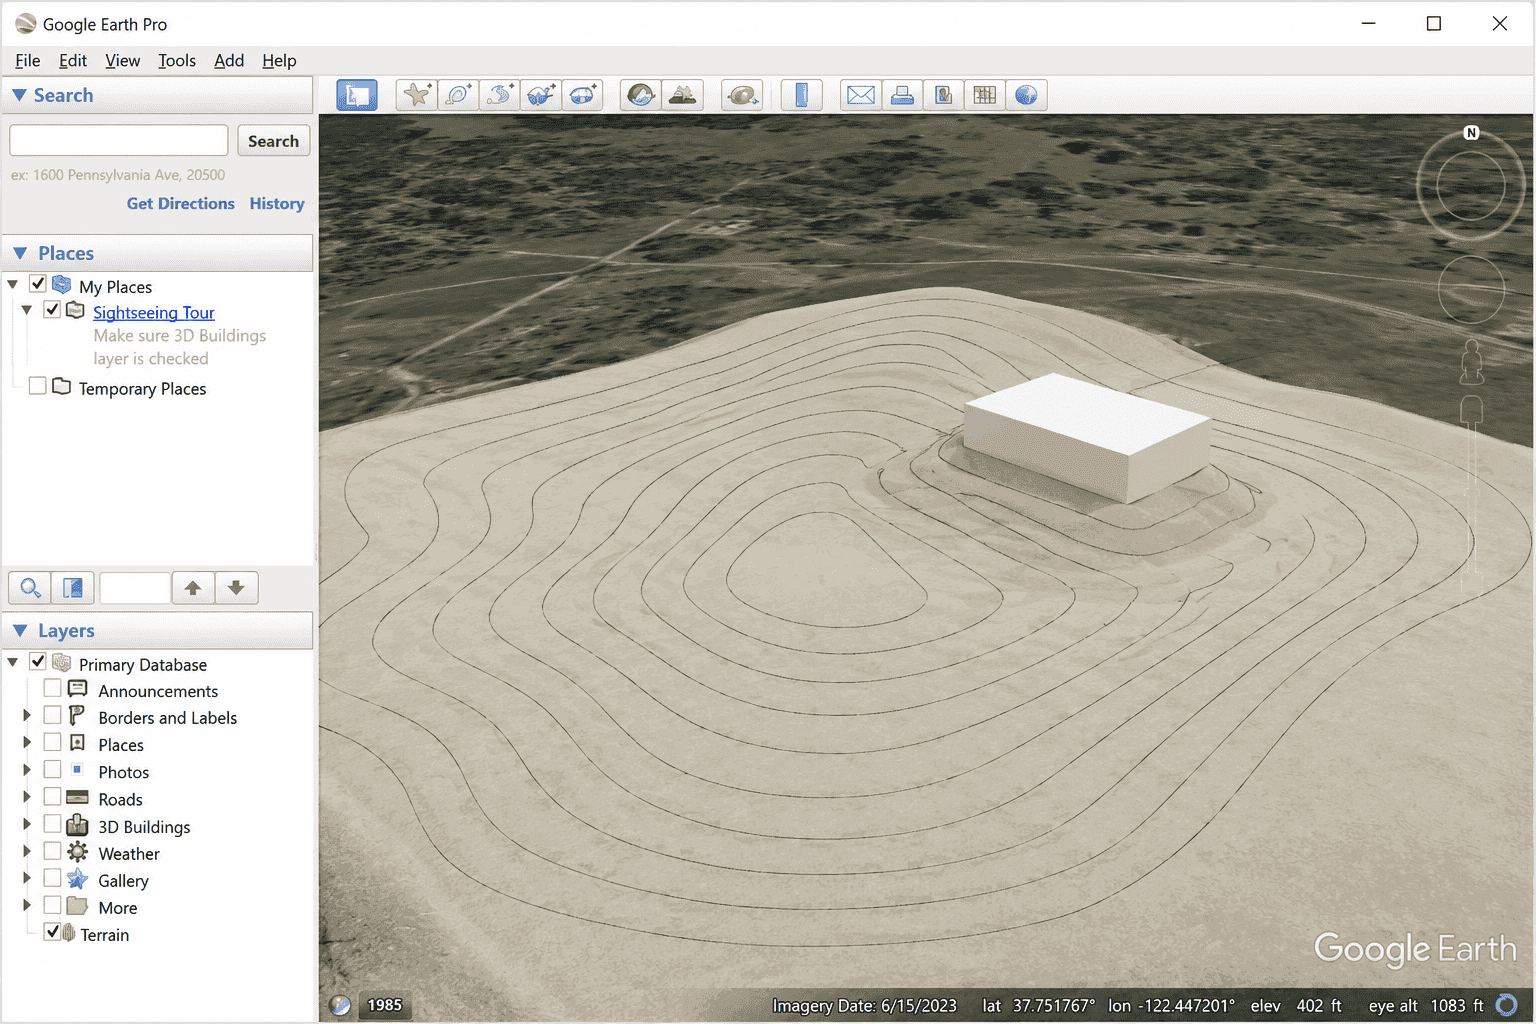This screenshot has width=1536, height=1024.
Task: Enable the 3D Buildings layer checkbox
Action: 53,824
